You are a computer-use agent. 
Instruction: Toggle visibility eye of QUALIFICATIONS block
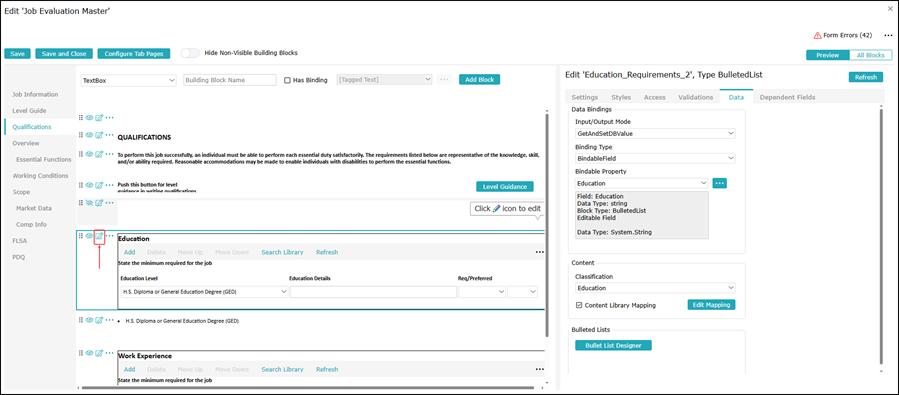pyautogui.click(x=89, y=135)
